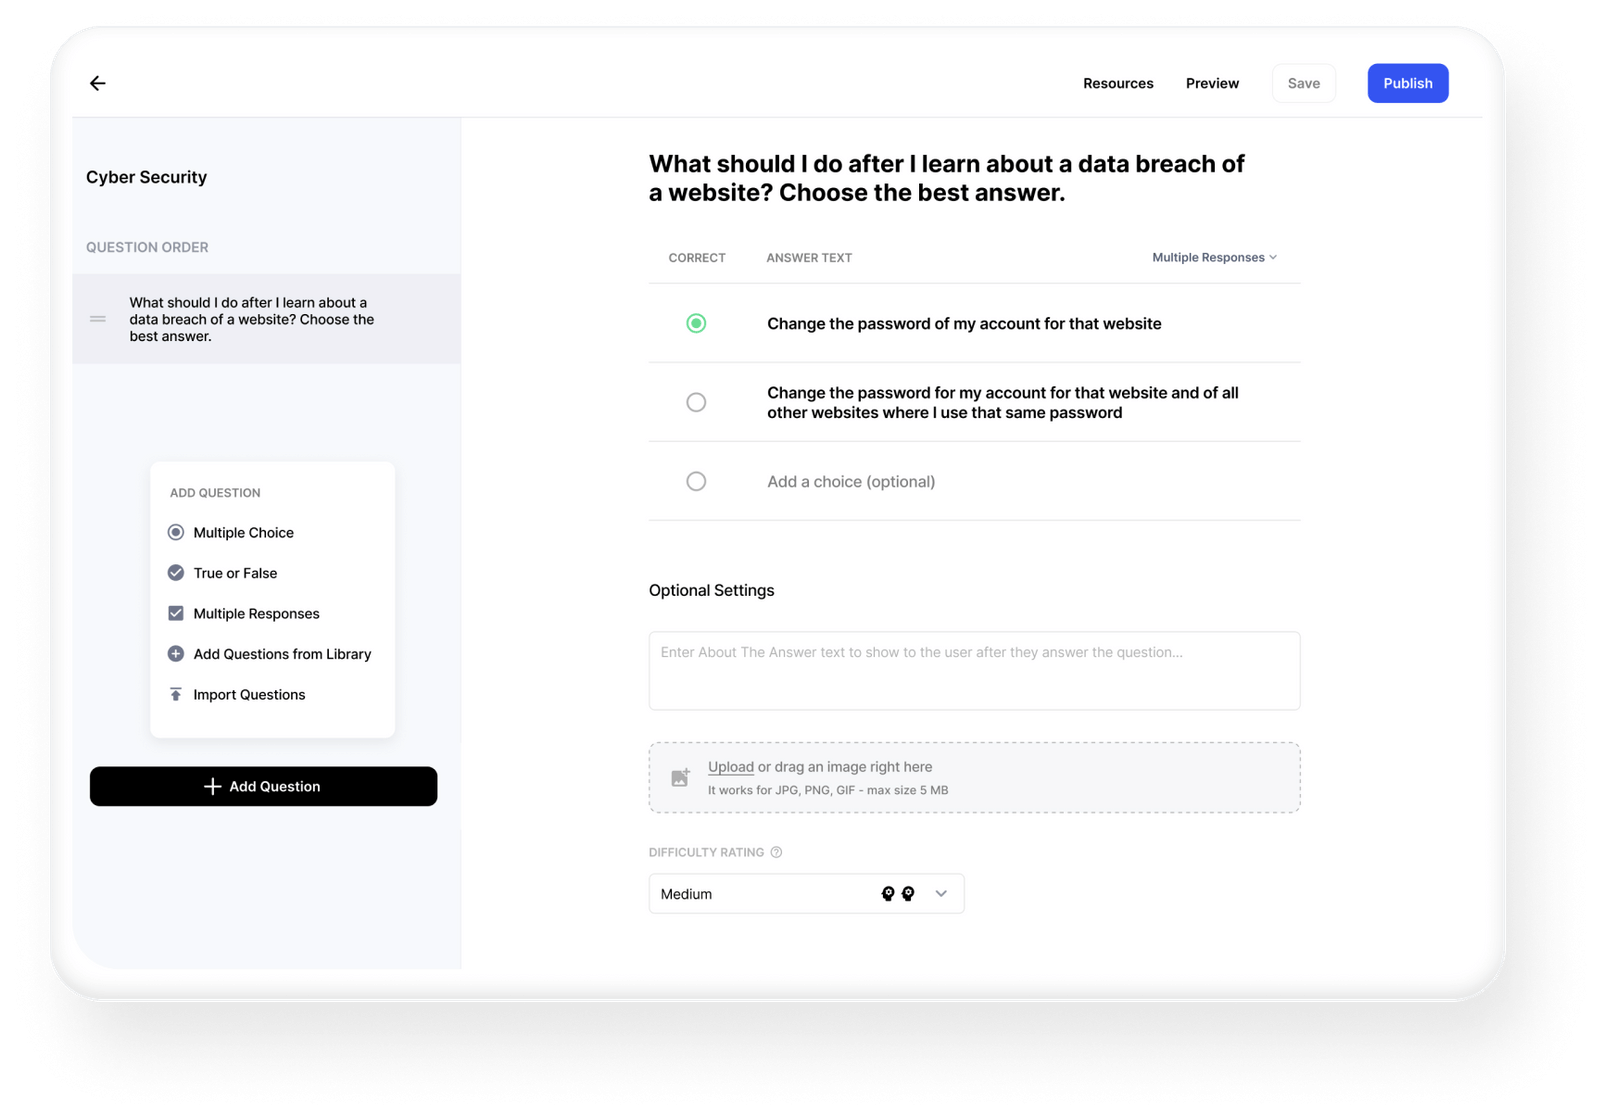
Task: Open the Preview option in the header
Action: (1212, 83)
